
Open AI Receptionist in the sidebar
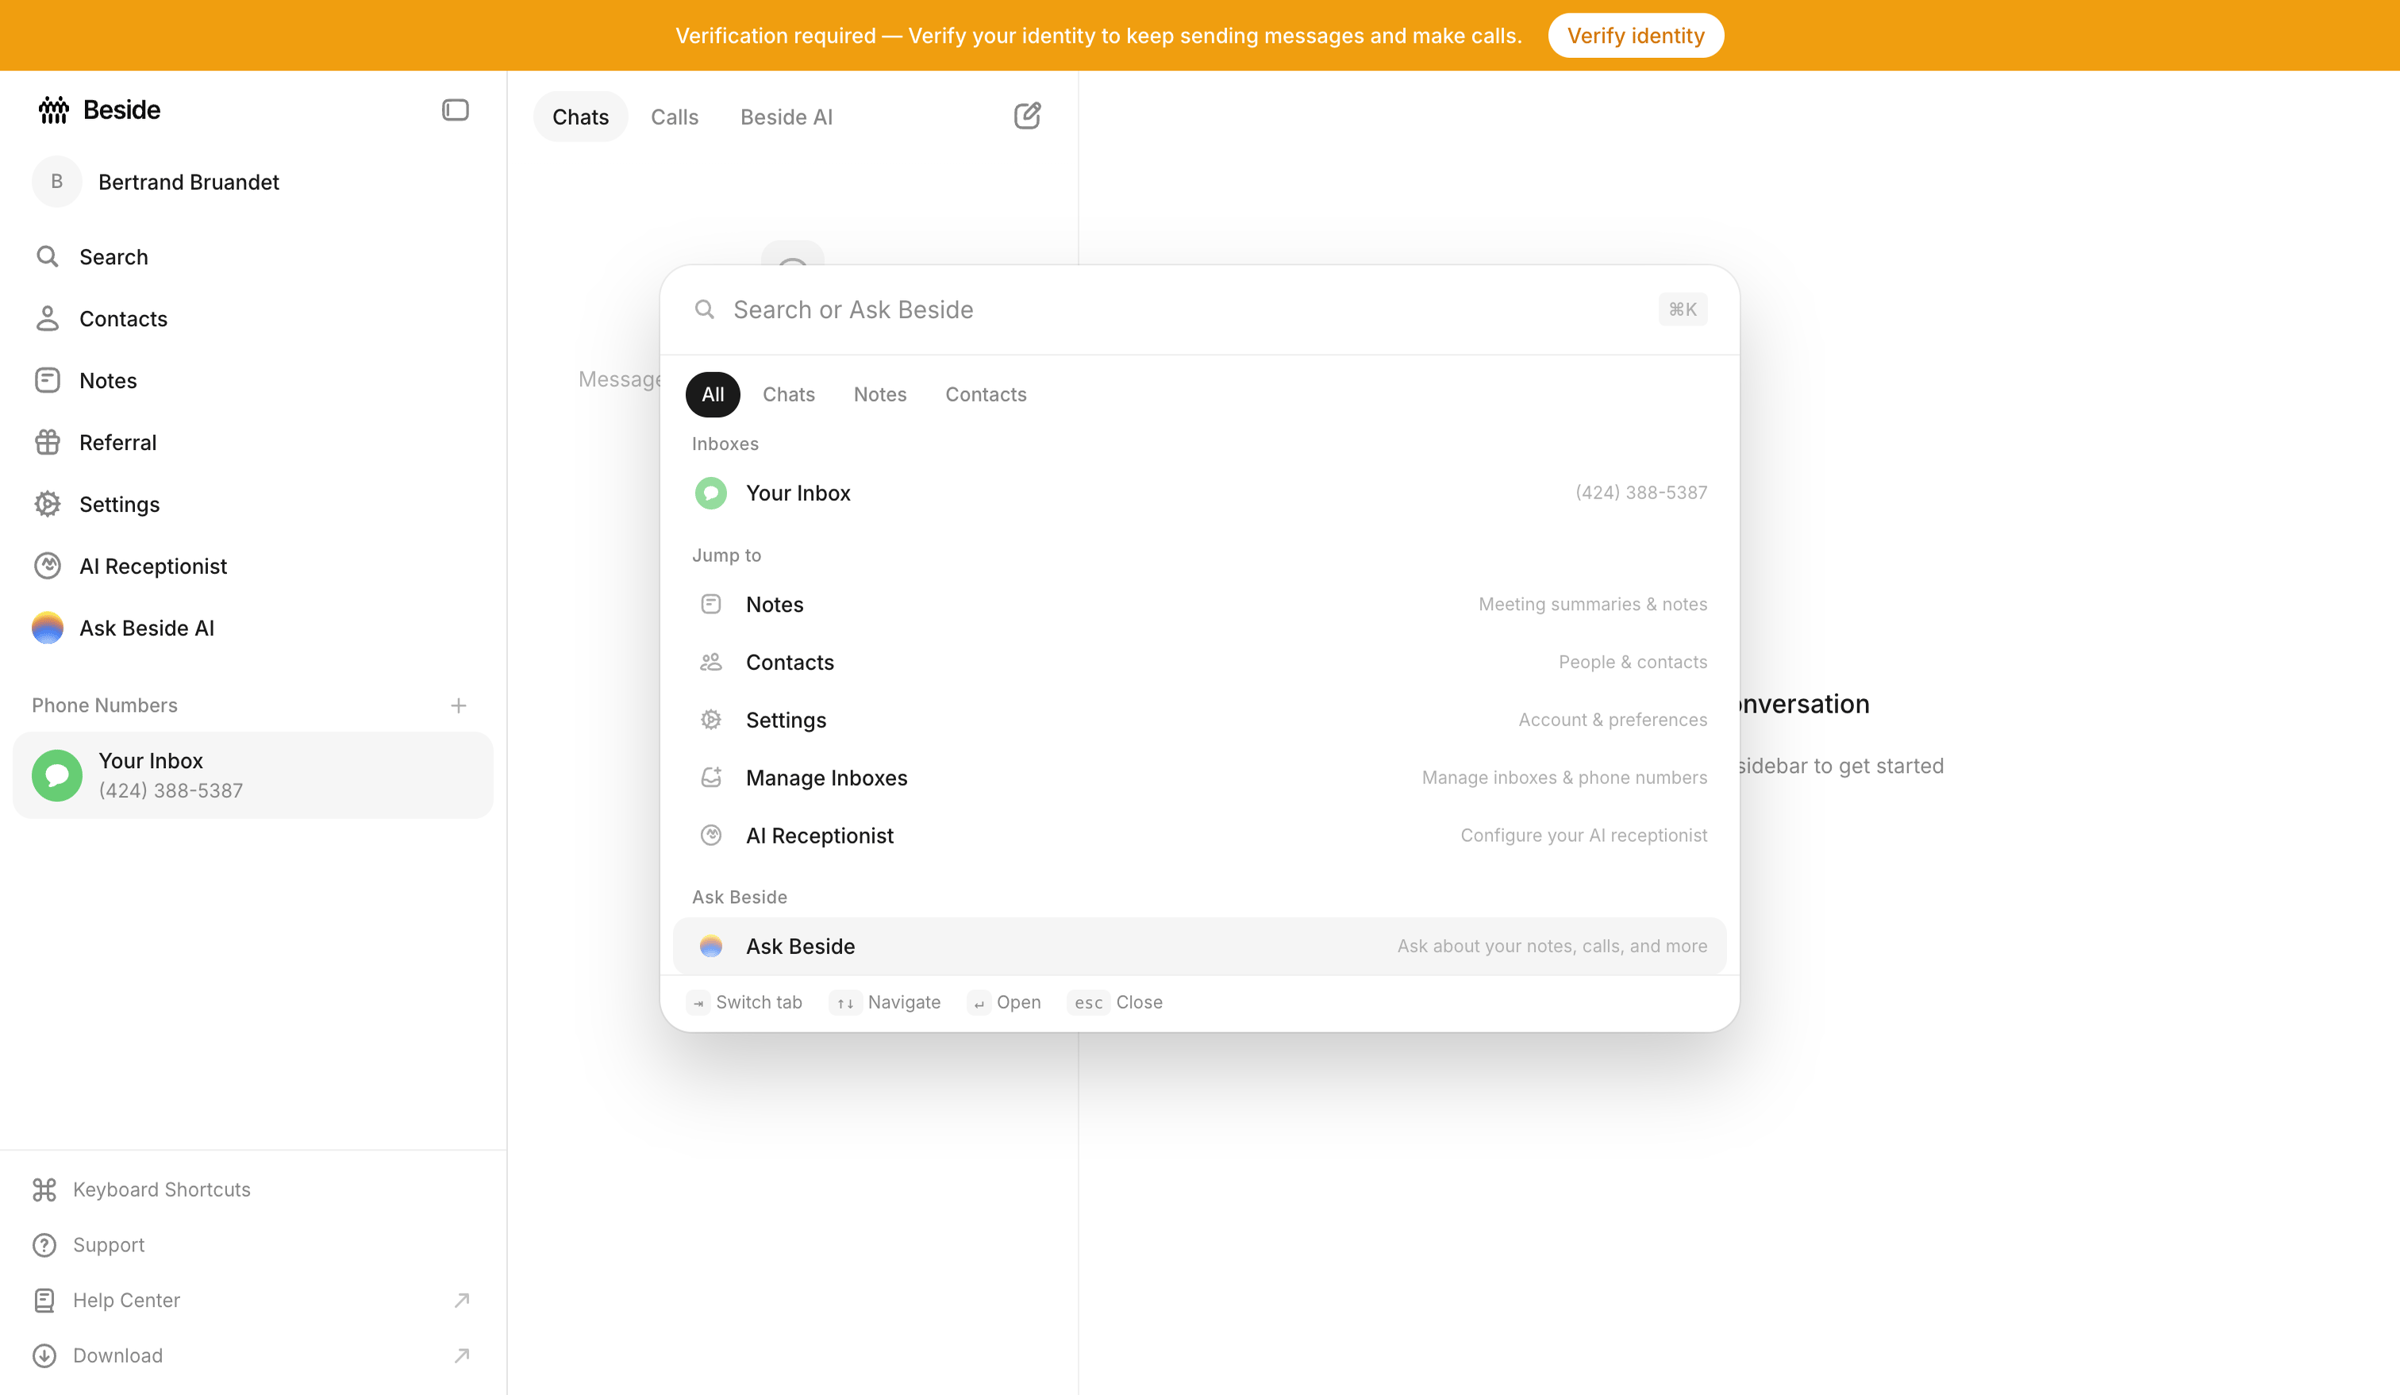click(253, 567)
